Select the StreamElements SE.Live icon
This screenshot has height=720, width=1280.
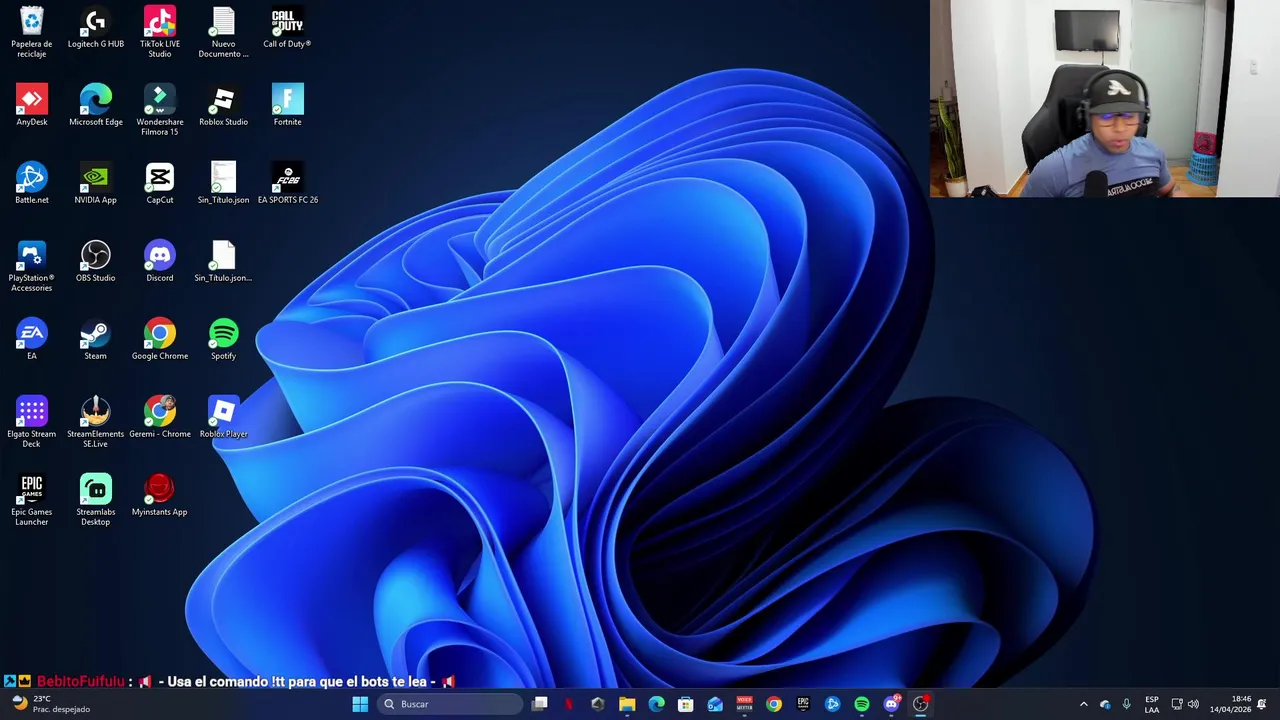click(x=96, y=422)
